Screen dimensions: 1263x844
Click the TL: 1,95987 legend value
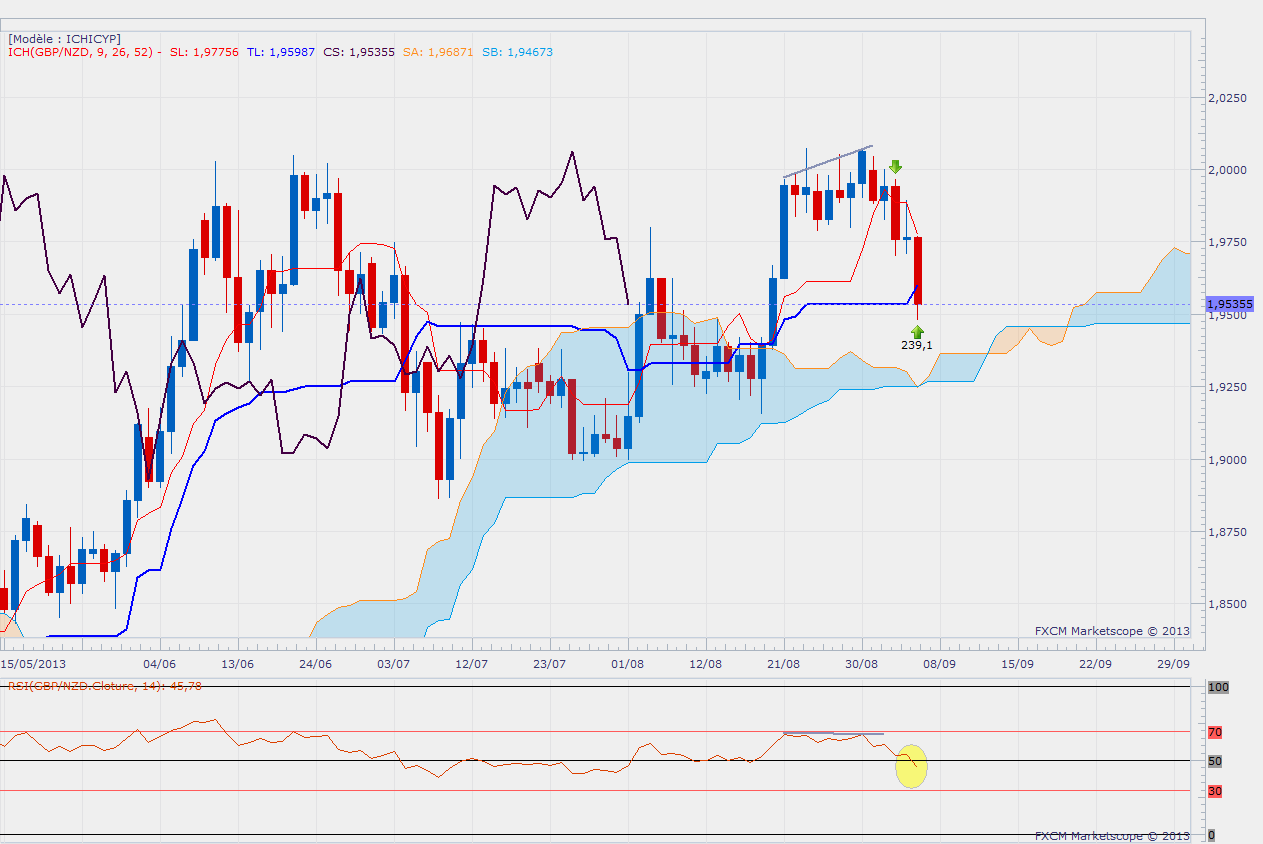281,52
